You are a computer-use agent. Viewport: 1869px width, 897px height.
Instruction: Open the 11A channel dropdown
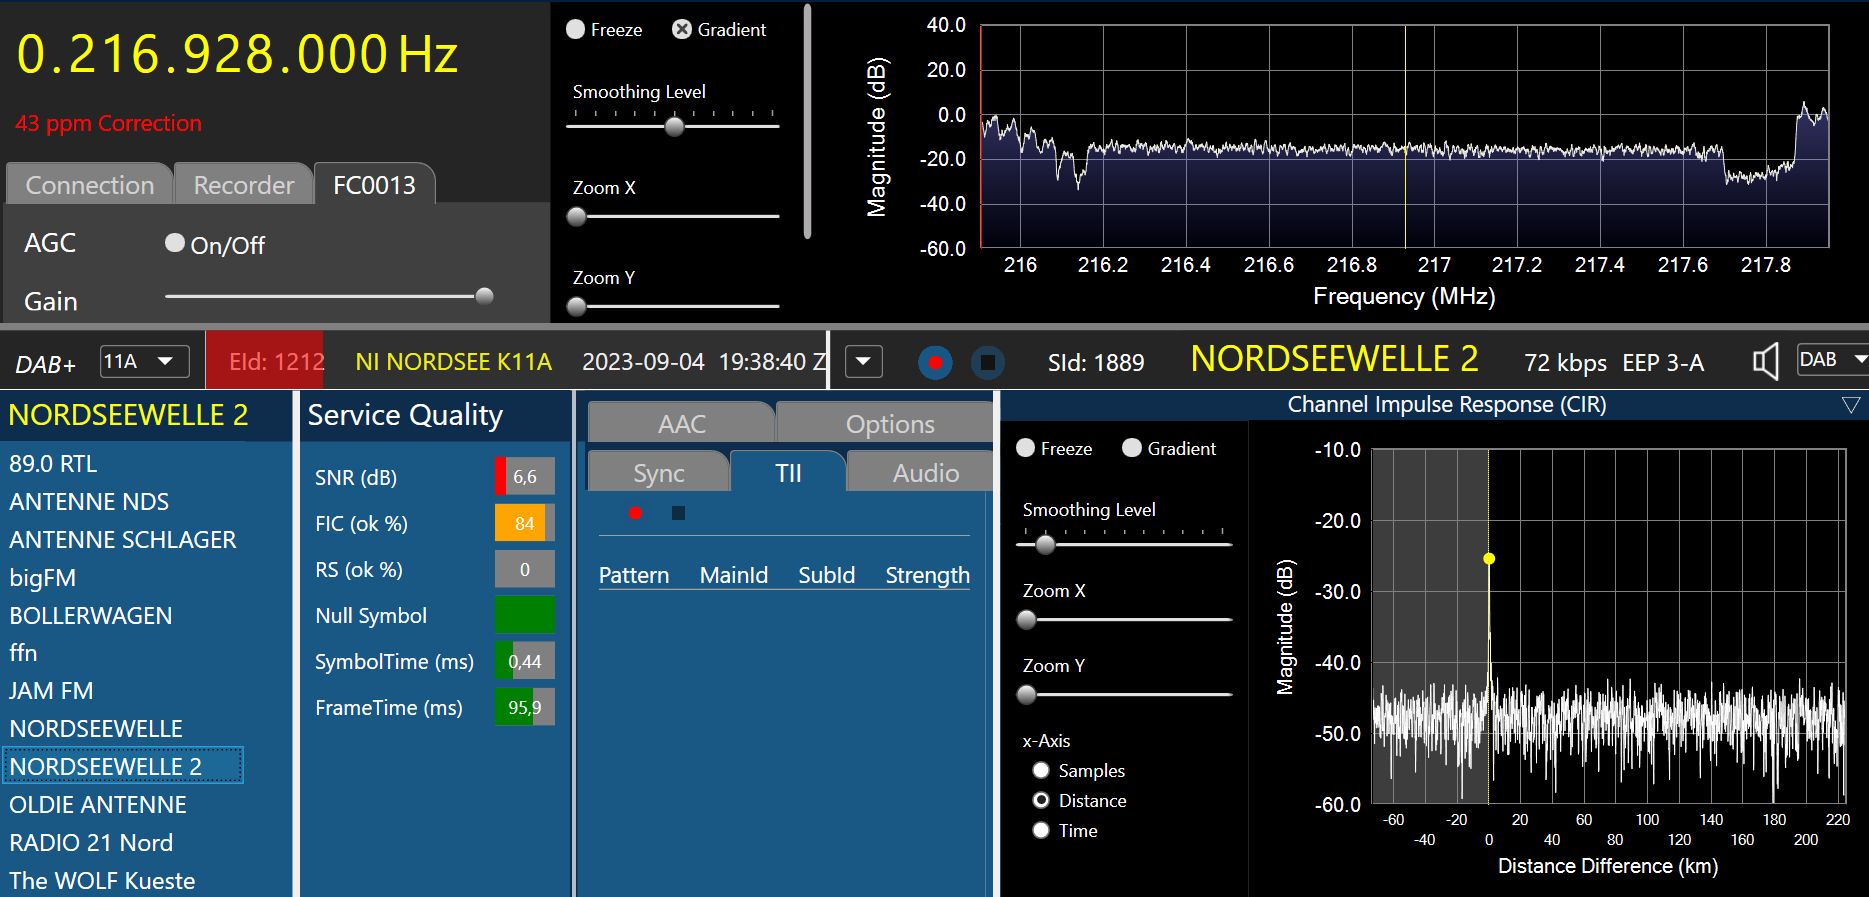click(x=145, y=361)
